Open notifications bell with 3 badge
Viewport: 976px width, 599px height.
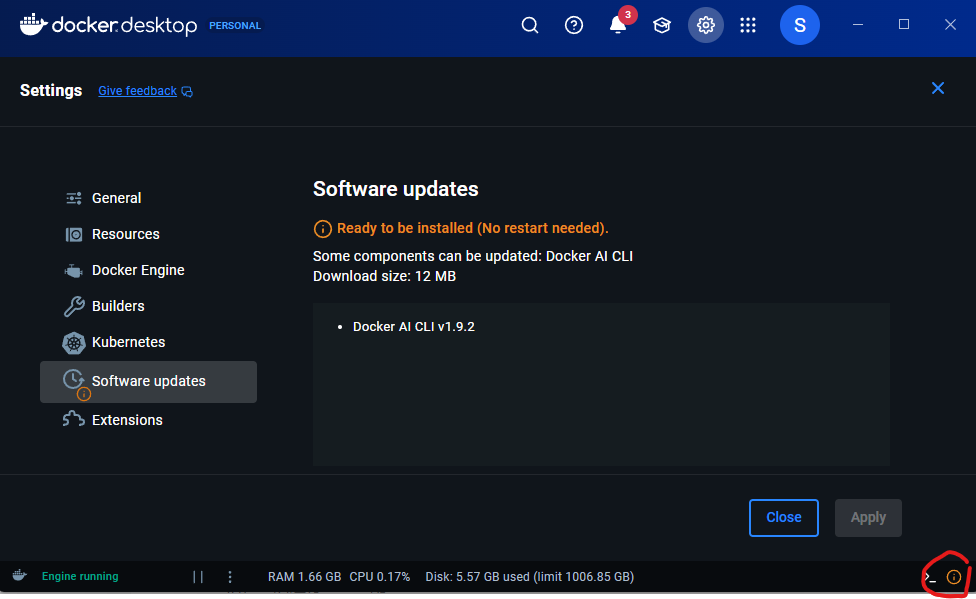click(618, 24)
